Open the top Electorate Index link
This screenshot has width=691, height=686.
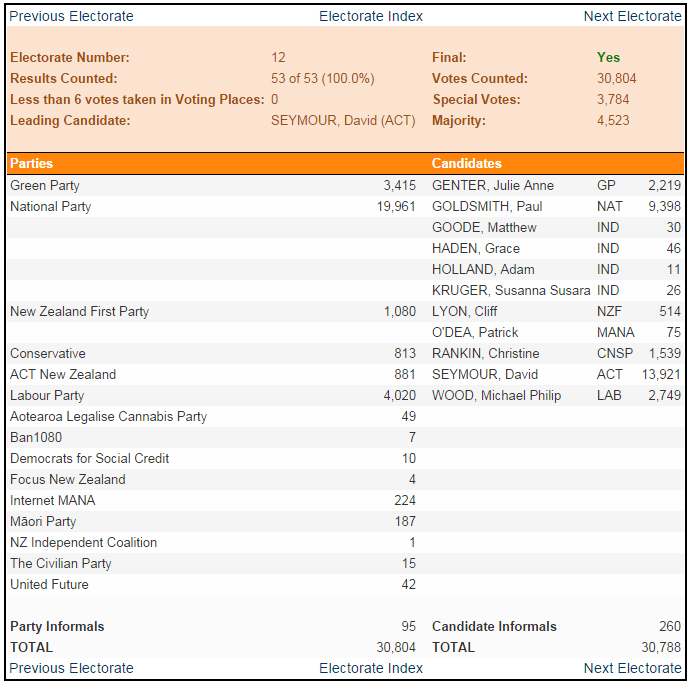coord(371,16)
